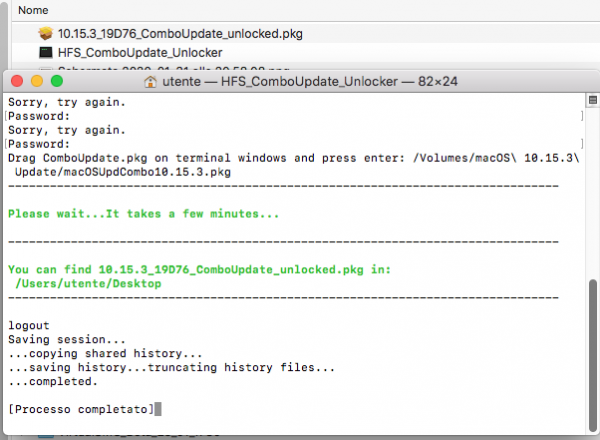
Task: Close the Terminal window with the red button
Action: [17, 81]
